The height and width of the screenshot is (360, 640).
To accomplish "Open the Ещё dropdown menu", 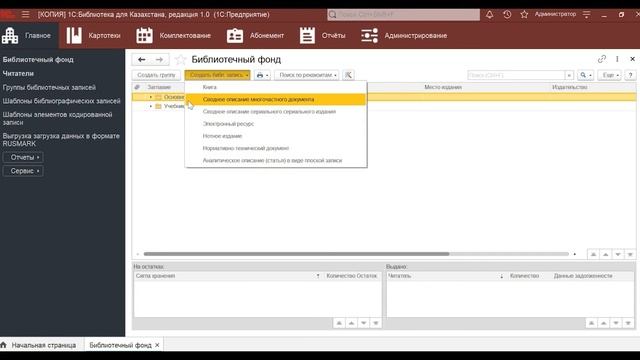I will click(x=610, y=75).
